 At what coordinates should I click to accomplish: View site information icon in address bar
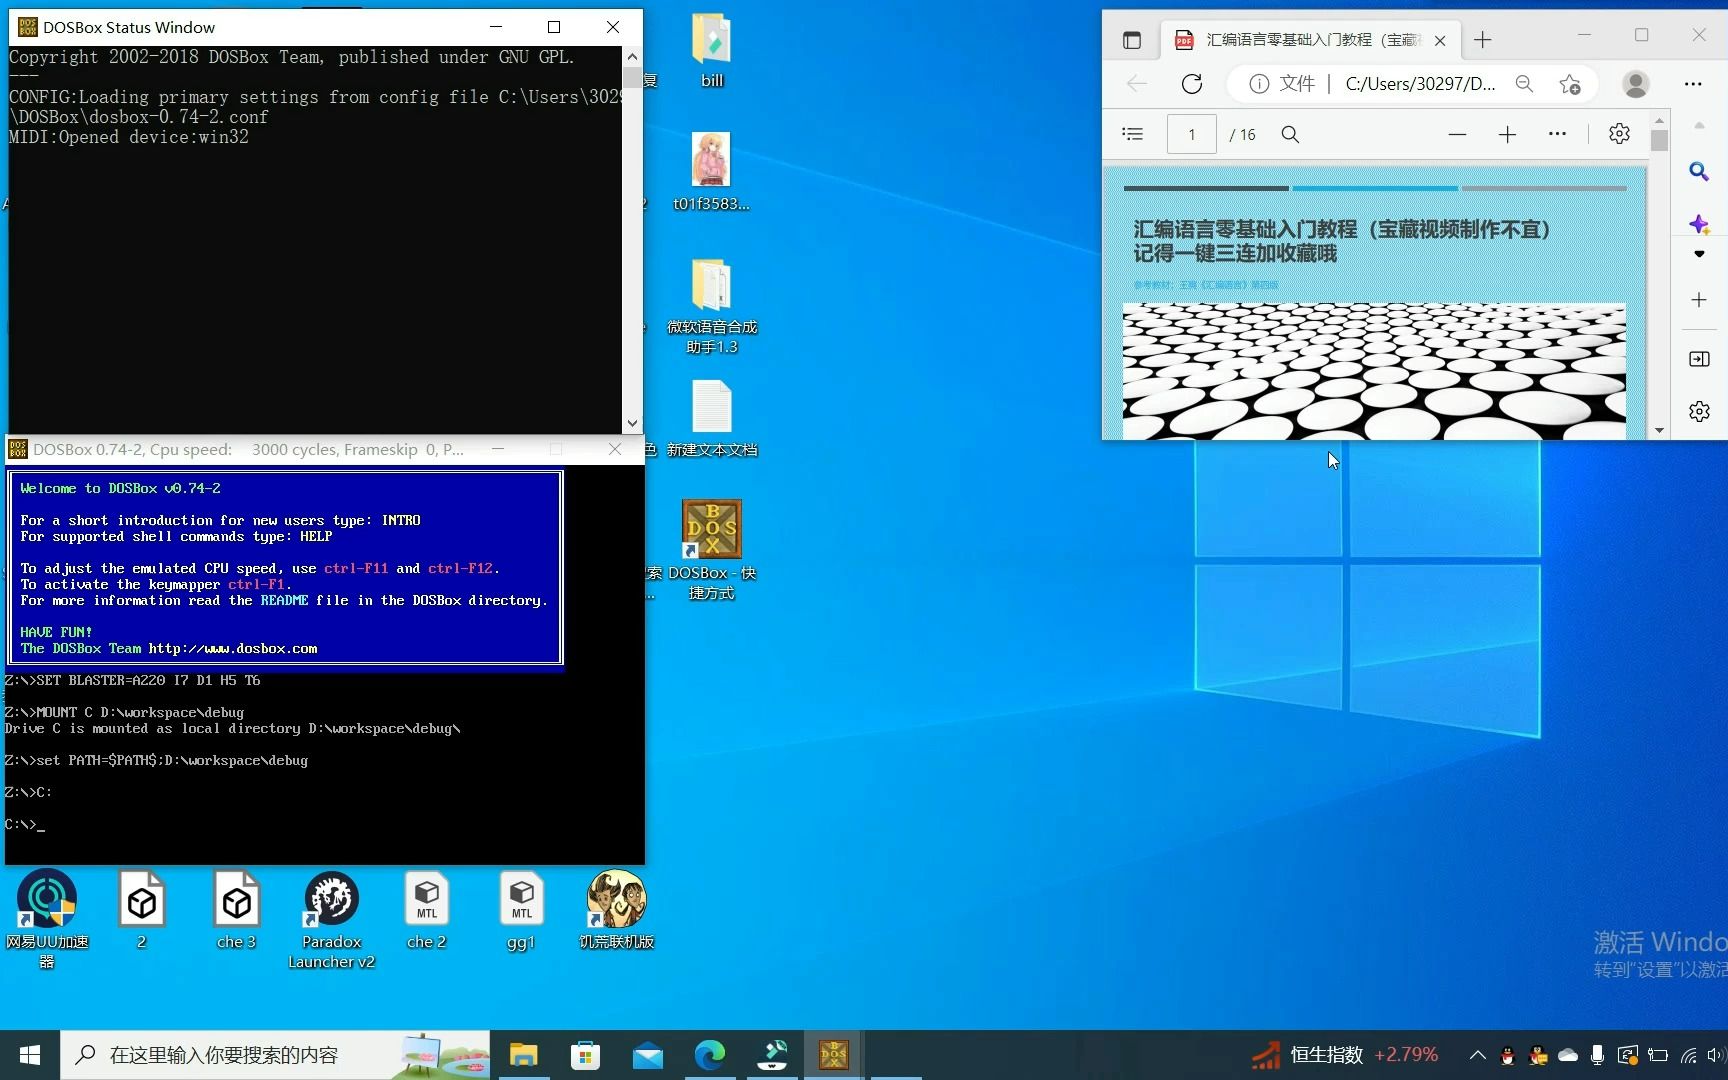coord(1259,84)
